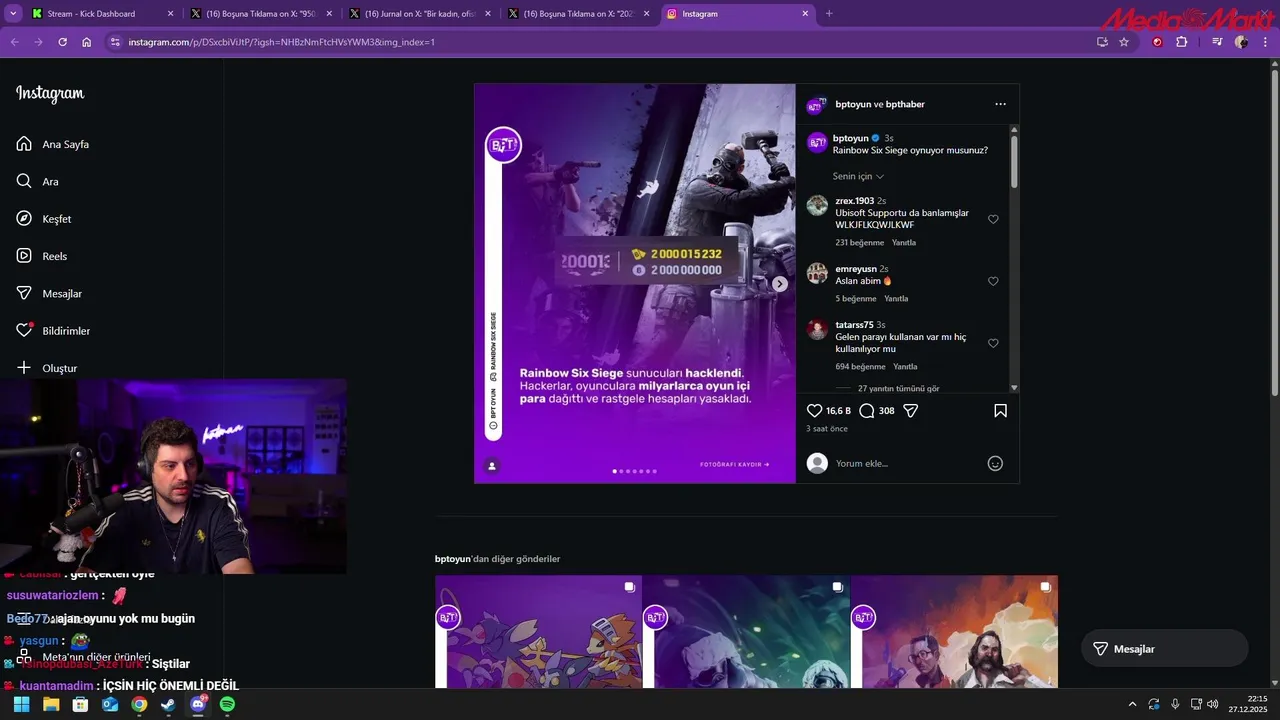The image size is (1280, 720).
Task: Expand the Senin için comment filter
Action: (x=858, y=176)
